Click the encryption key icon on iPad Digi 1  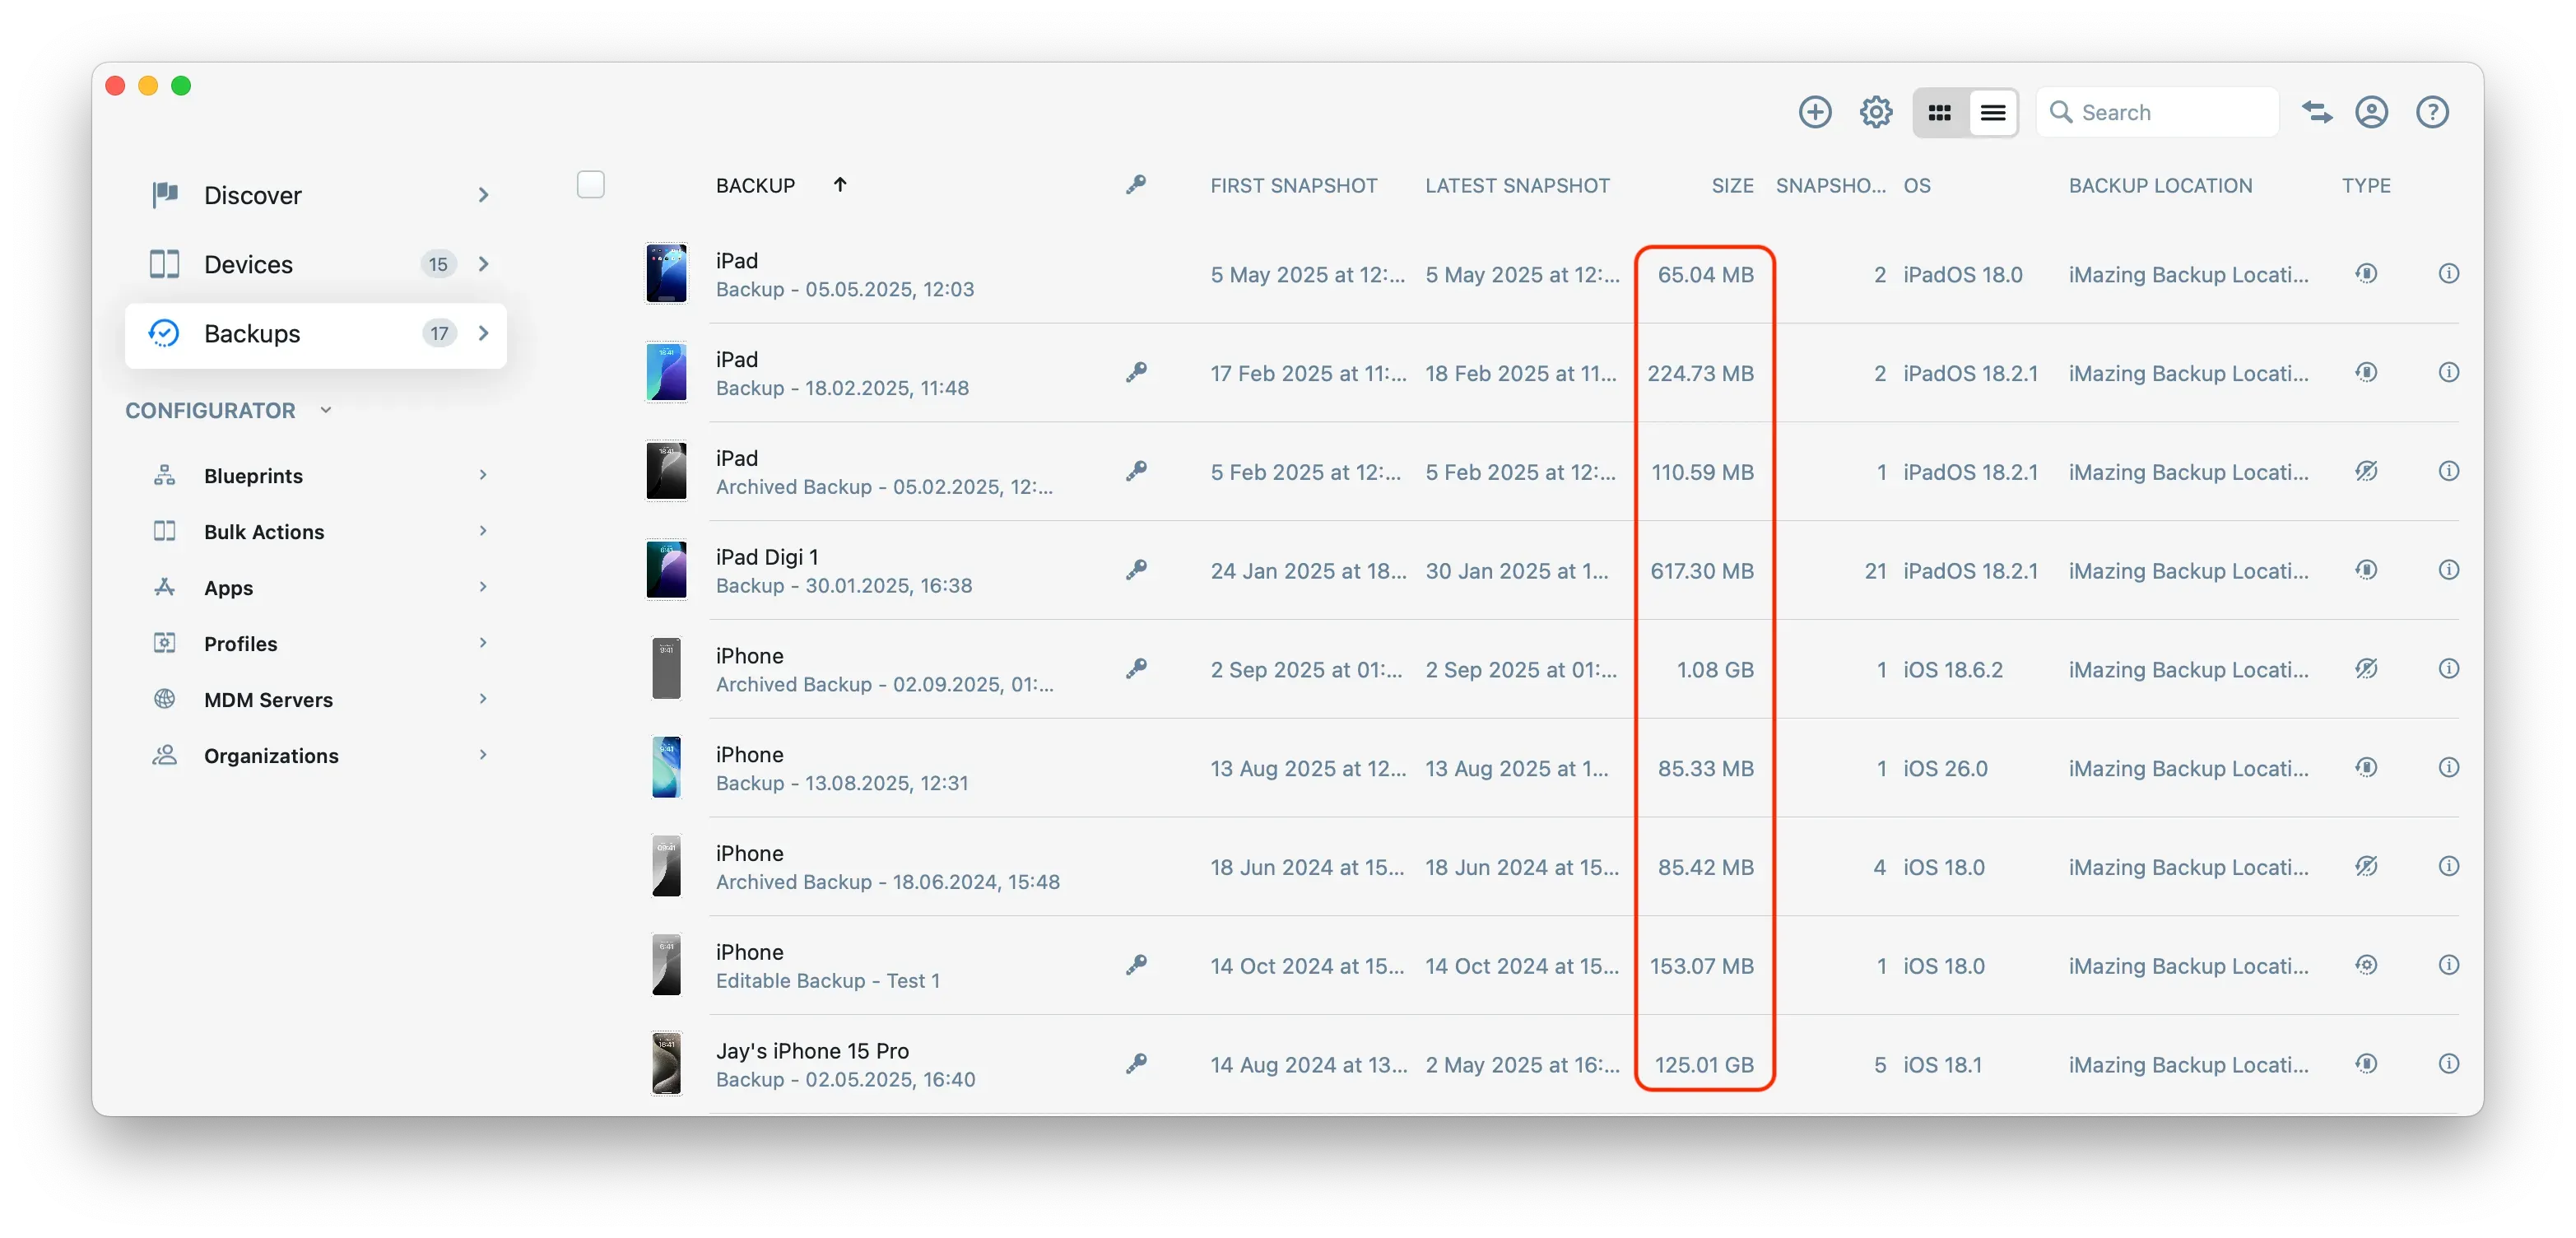tap(1136, 570)
